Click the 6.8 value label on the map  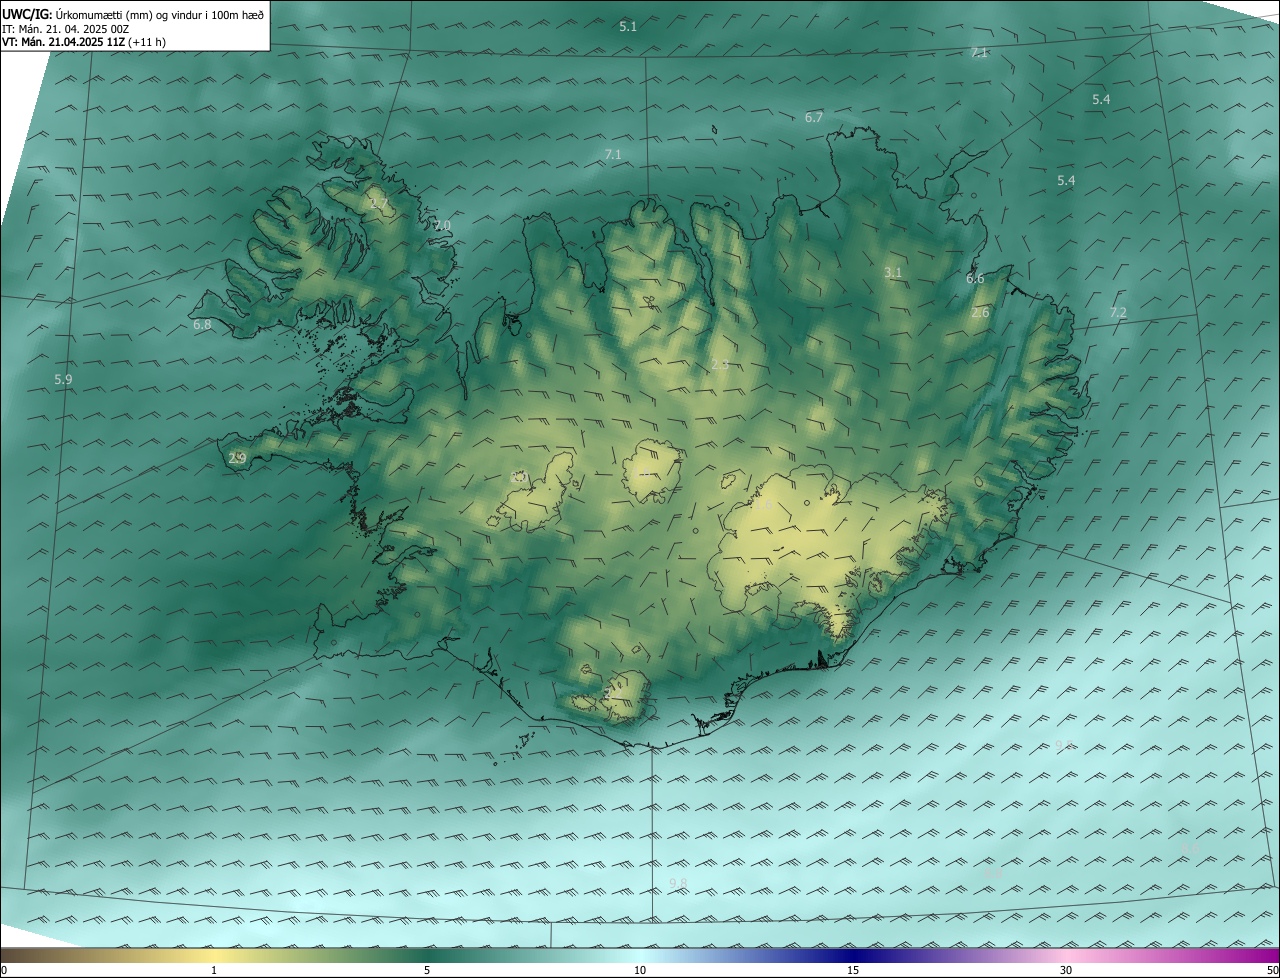click(202, 325)
